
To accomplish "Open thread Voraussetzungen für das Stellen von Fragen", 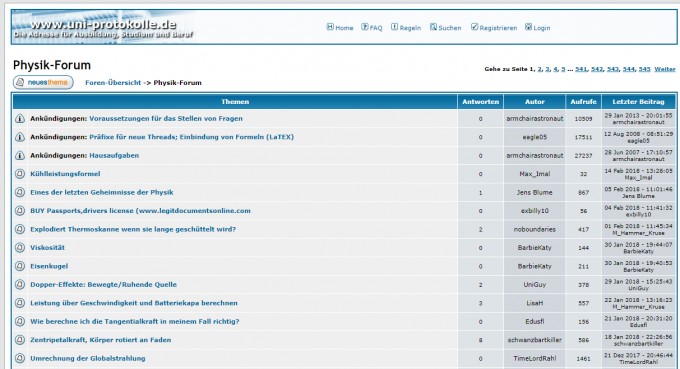I will point(166,118).
